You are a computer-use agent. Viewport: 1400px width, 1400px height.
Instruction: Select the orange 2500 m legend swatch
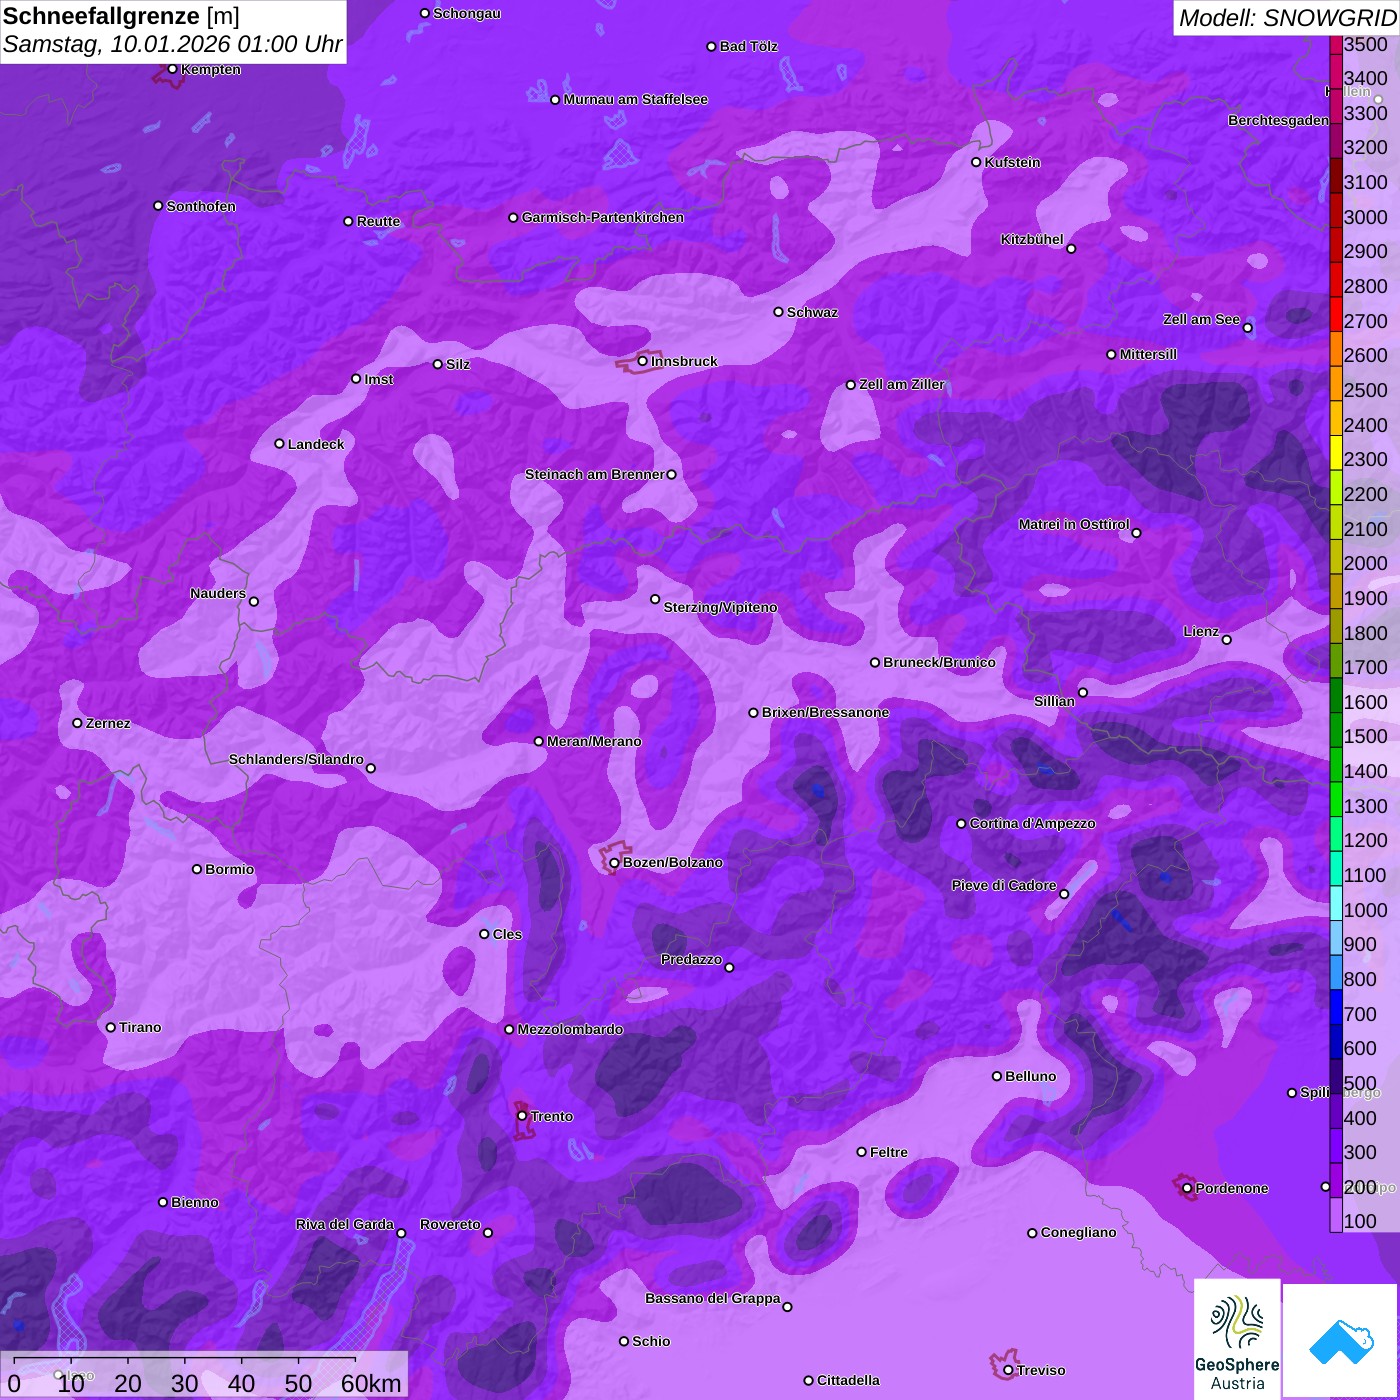coord(1335,383)
